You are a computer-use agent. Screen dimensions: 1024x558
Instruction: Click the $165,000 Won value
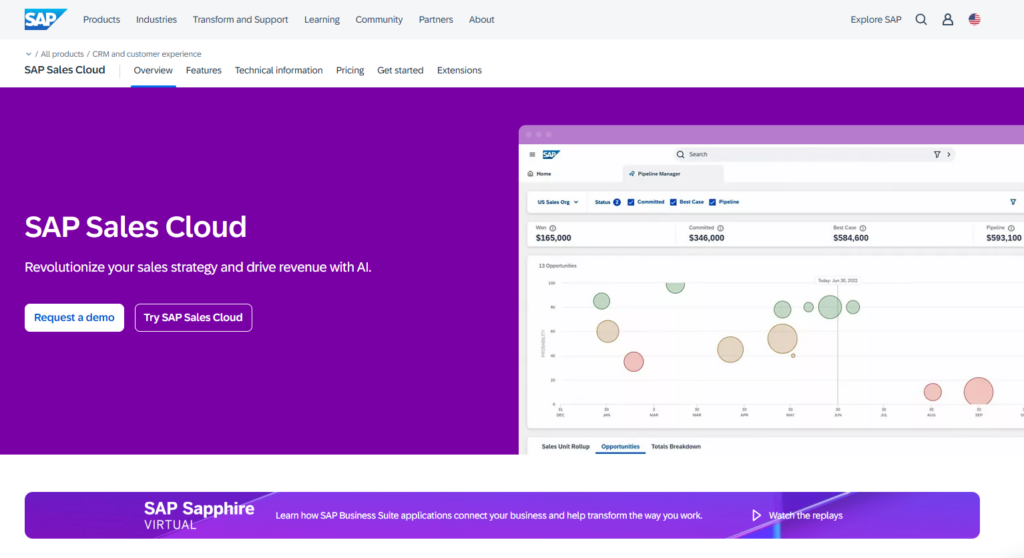click(x=553, y=238)
